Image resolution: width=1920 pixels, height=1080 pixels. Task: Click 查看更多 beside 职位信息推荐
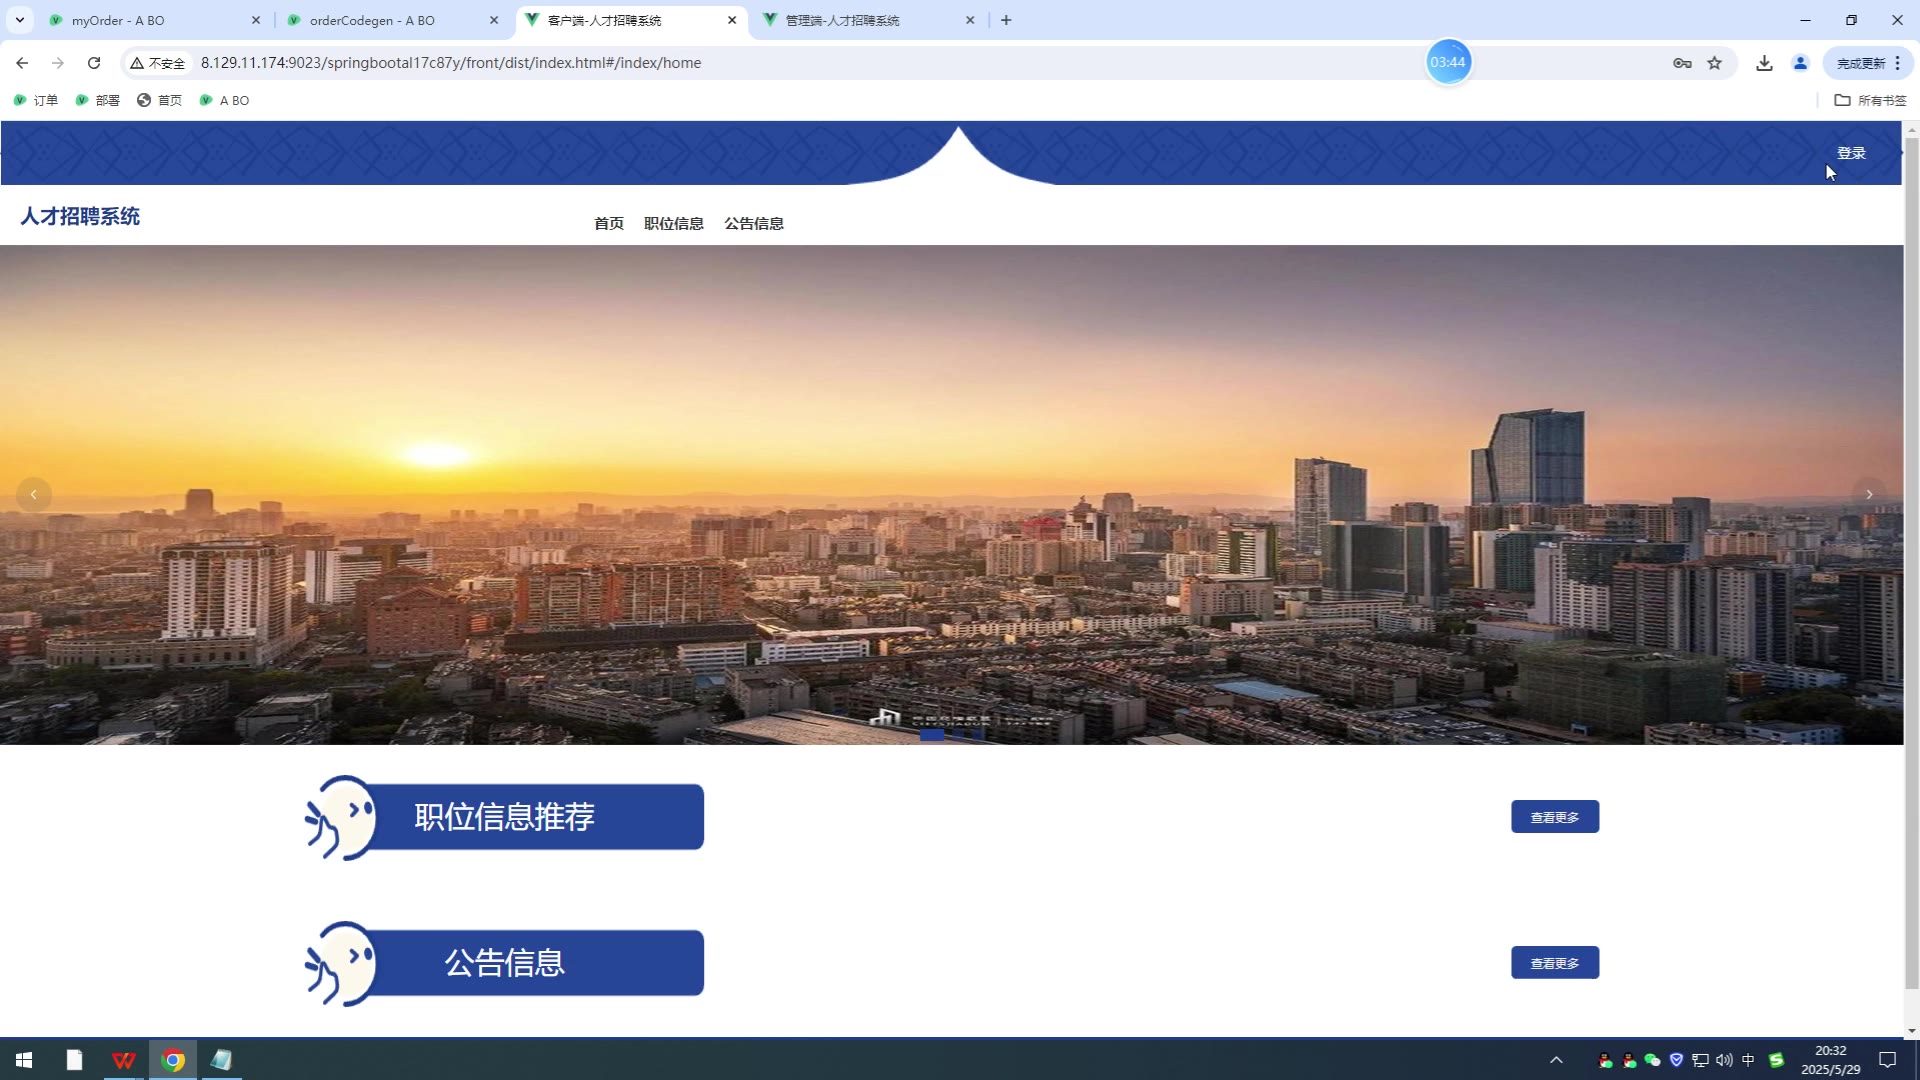(x=1554, y=817)
